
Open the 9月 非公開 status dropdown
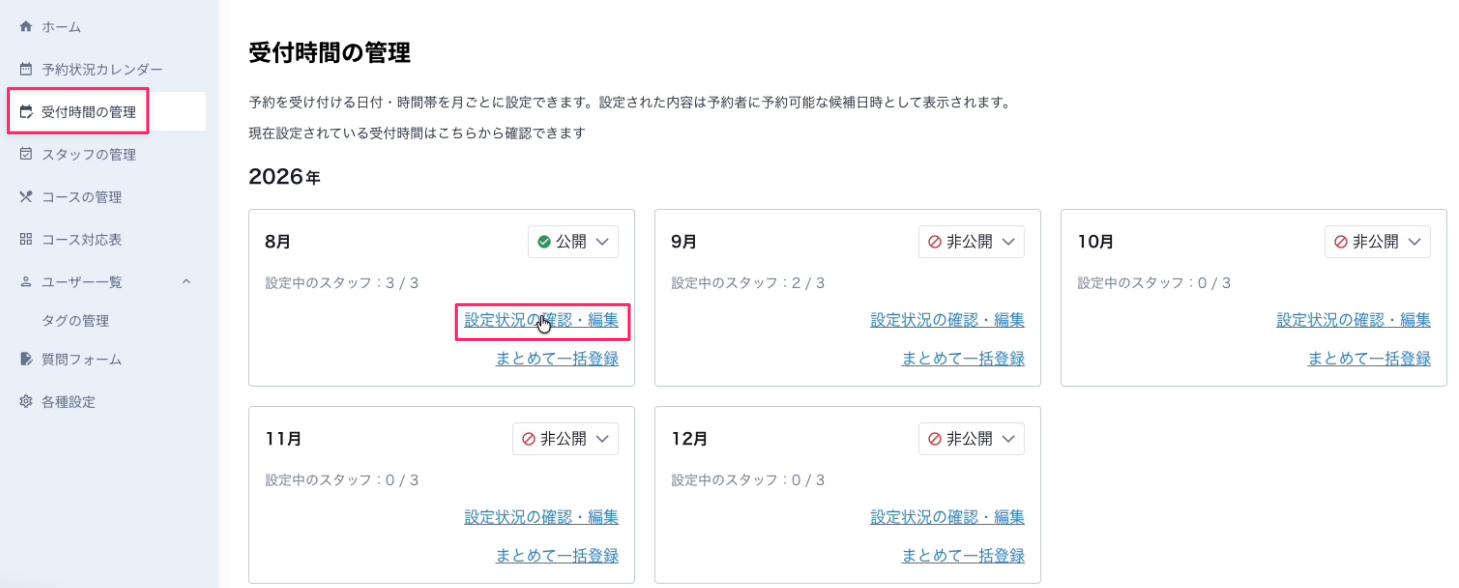971,242
